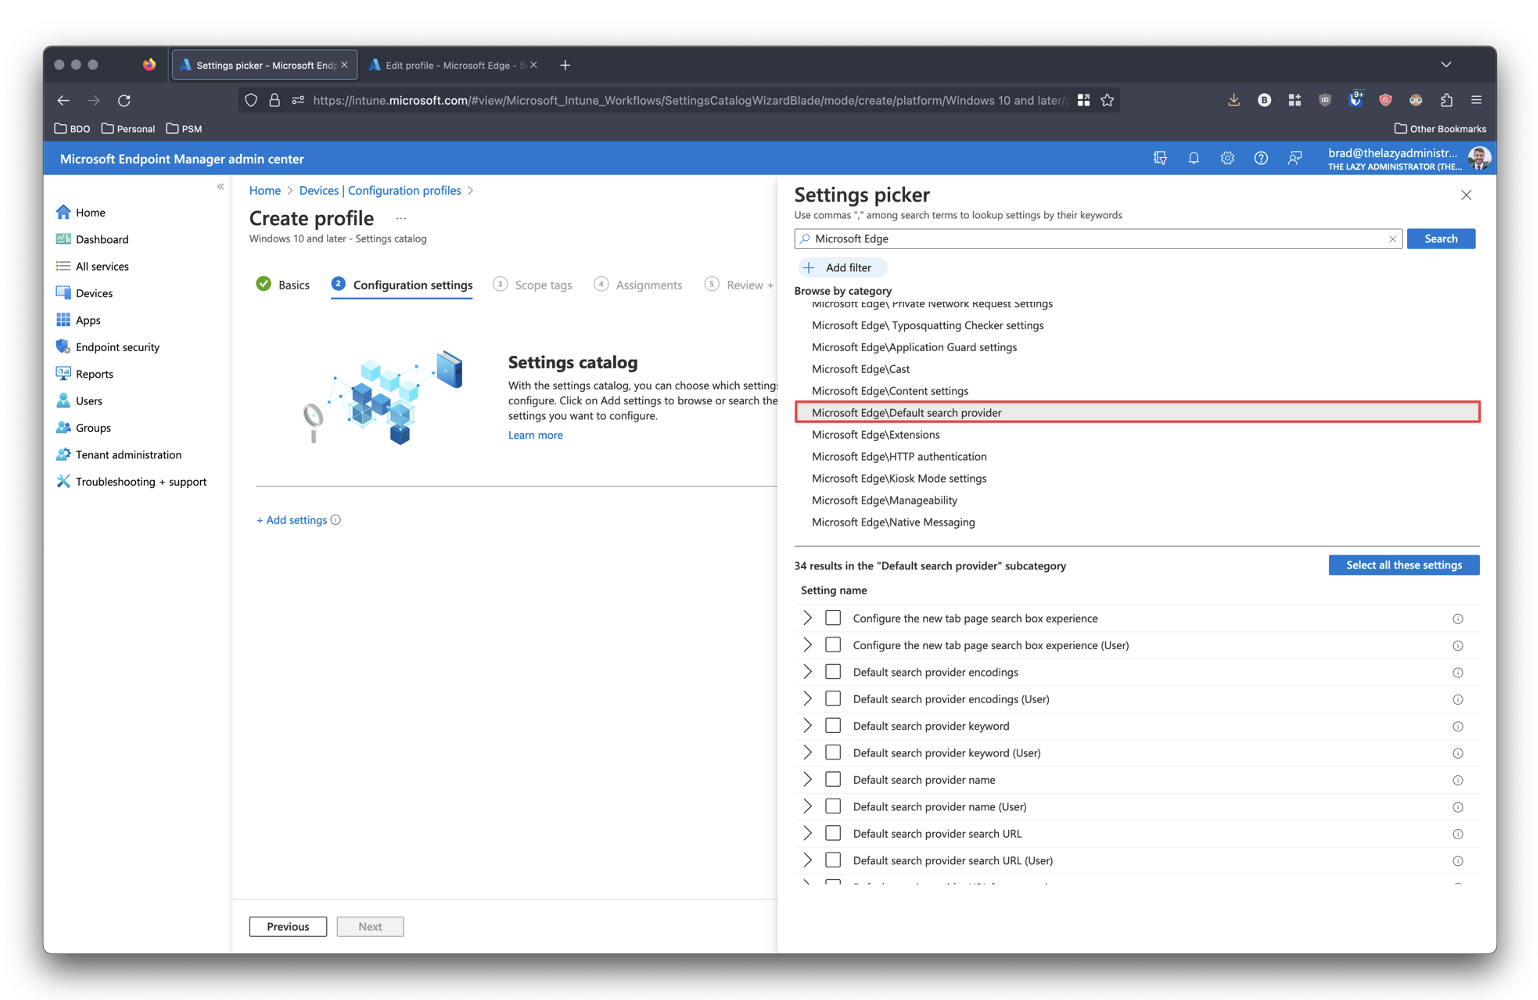
Task: Open Dashboard from the sidebar
Action: pos(92,239)
